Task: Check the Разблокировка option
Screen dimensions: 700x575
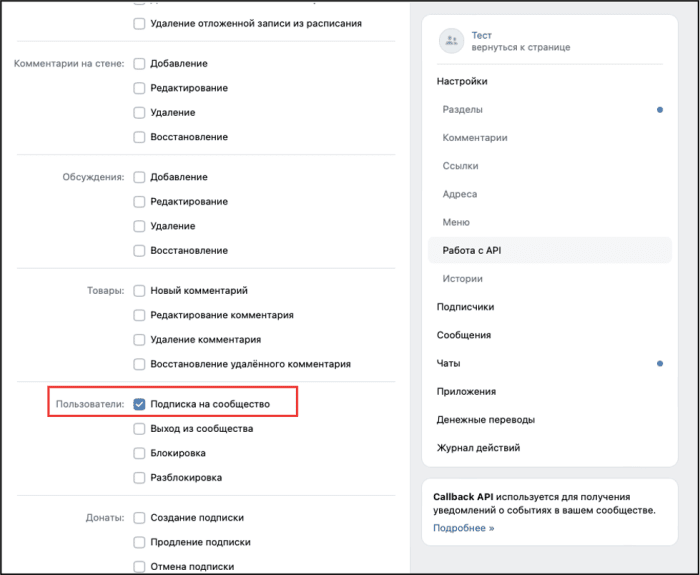Action: 139,478
